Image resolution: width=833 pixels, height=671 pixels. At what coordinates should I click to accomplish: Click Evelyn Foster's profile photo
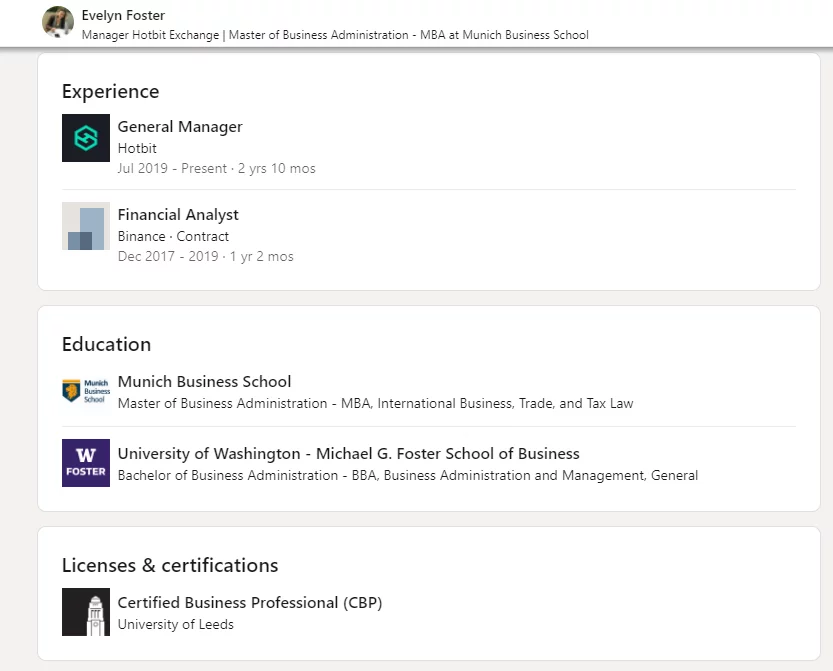click(x=58, y=22)
